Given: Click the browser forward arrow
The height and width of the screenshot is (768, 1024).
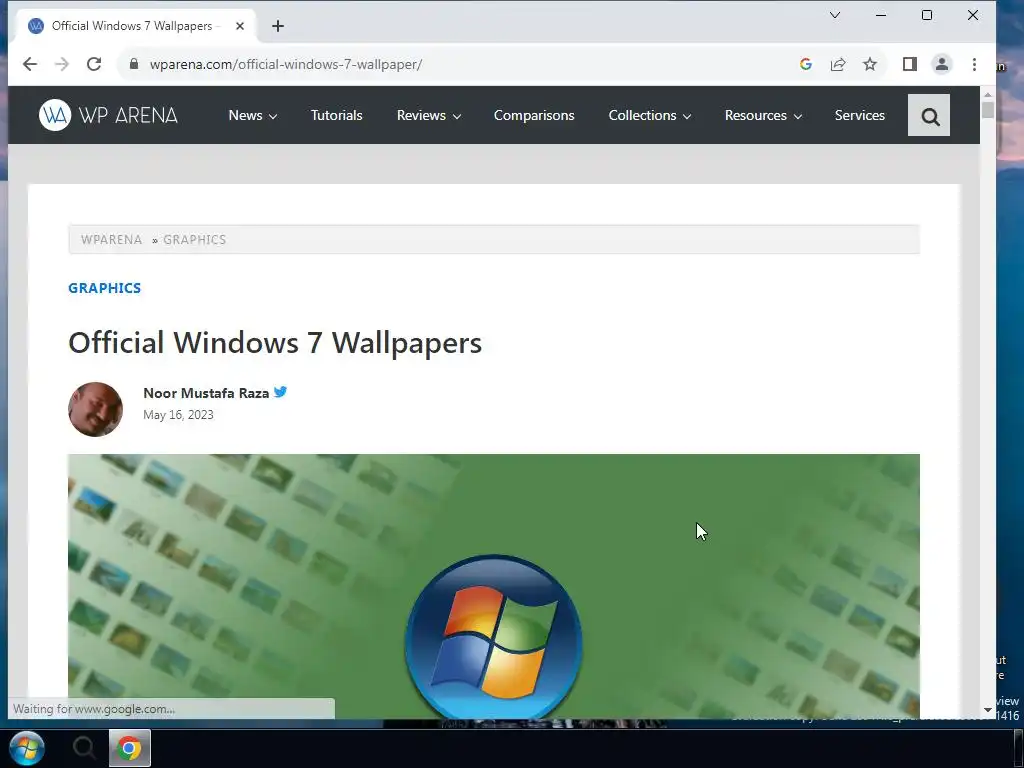Looking at the screenshot, I should click(62, 64).
